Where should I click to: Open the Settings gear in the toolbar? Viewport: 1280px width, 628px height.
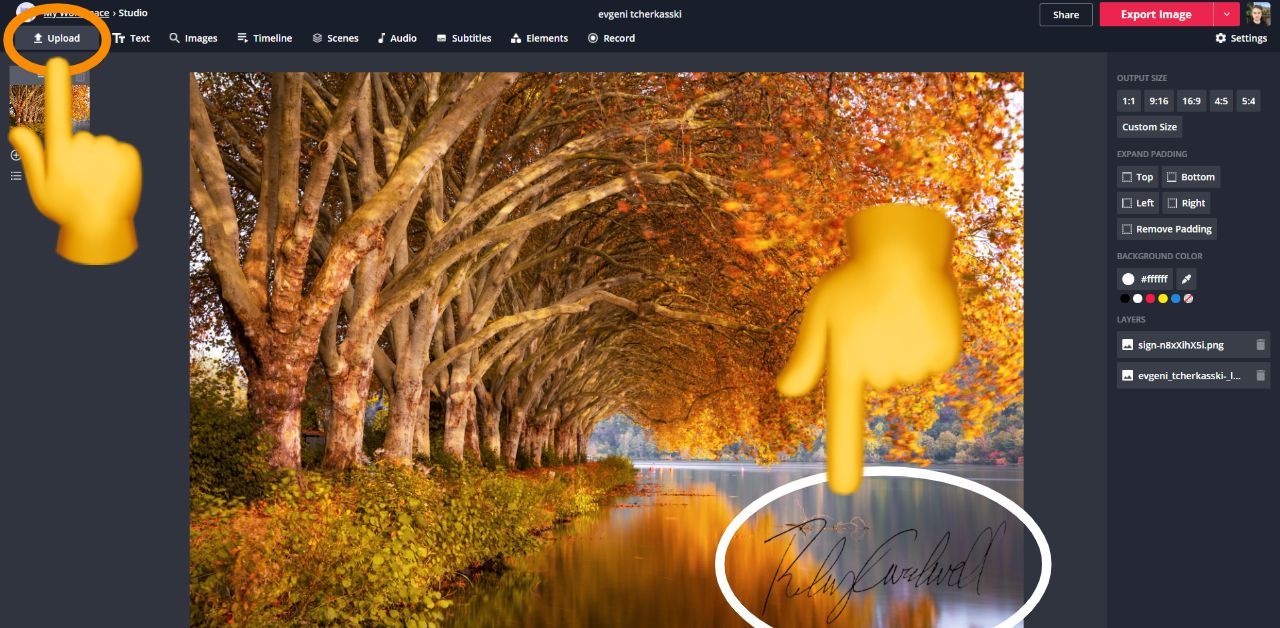click(1241, 38)
